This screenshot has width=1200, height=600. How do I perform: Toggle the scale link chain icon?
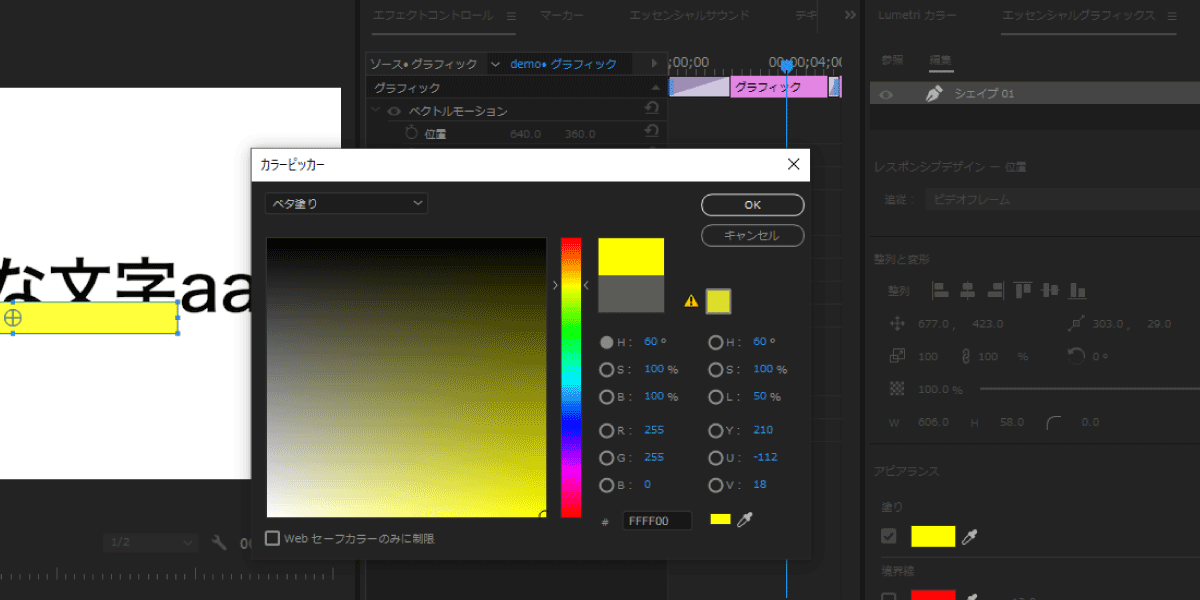966,356
